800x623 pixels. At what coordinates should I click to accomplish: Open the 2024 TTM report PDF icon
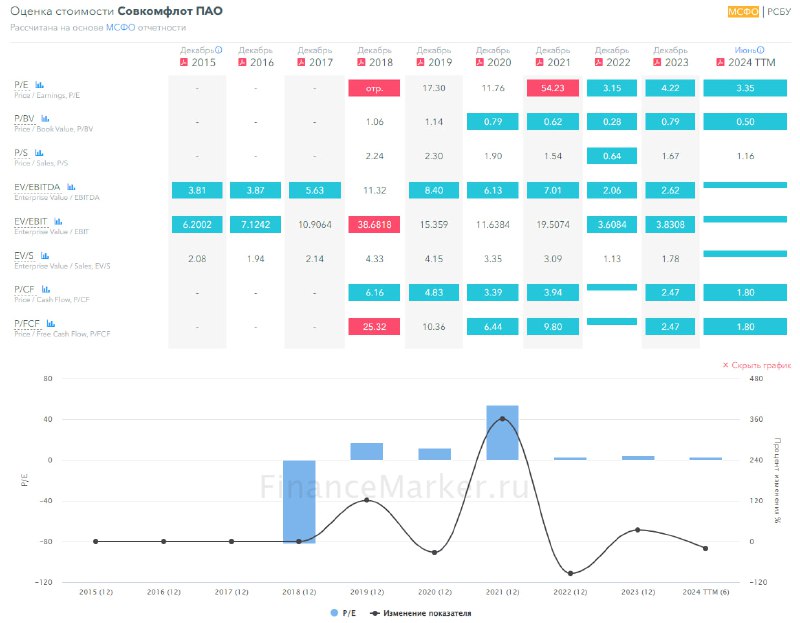[x=720, y=62]
